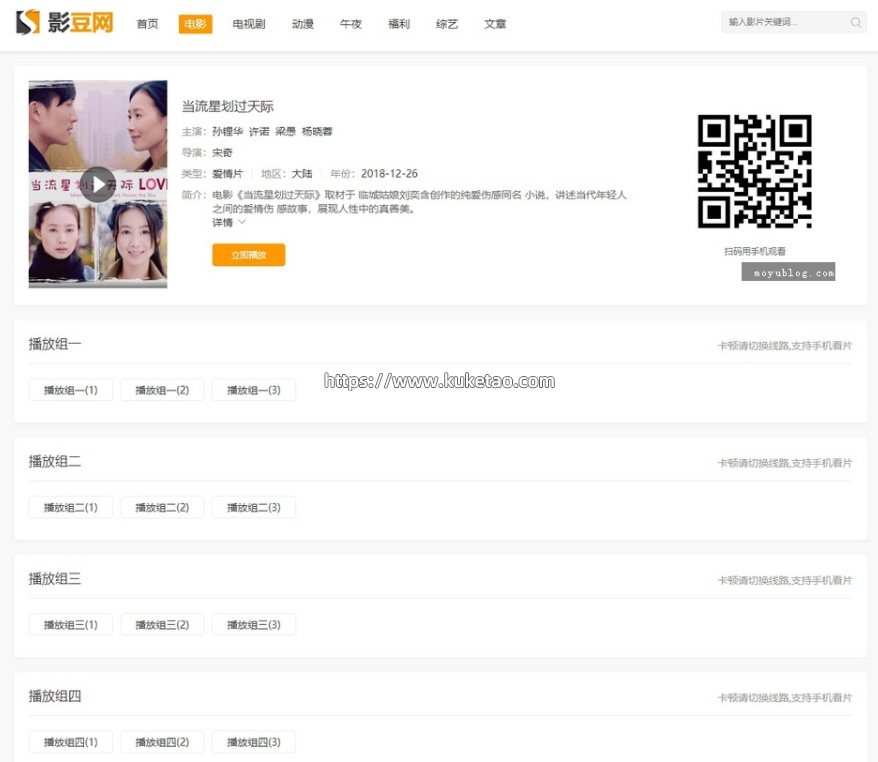The height and width of the screenshot is (762, 878).
Task: Go to the 电视剧 nav tab
Action: [x=249, y=24]
